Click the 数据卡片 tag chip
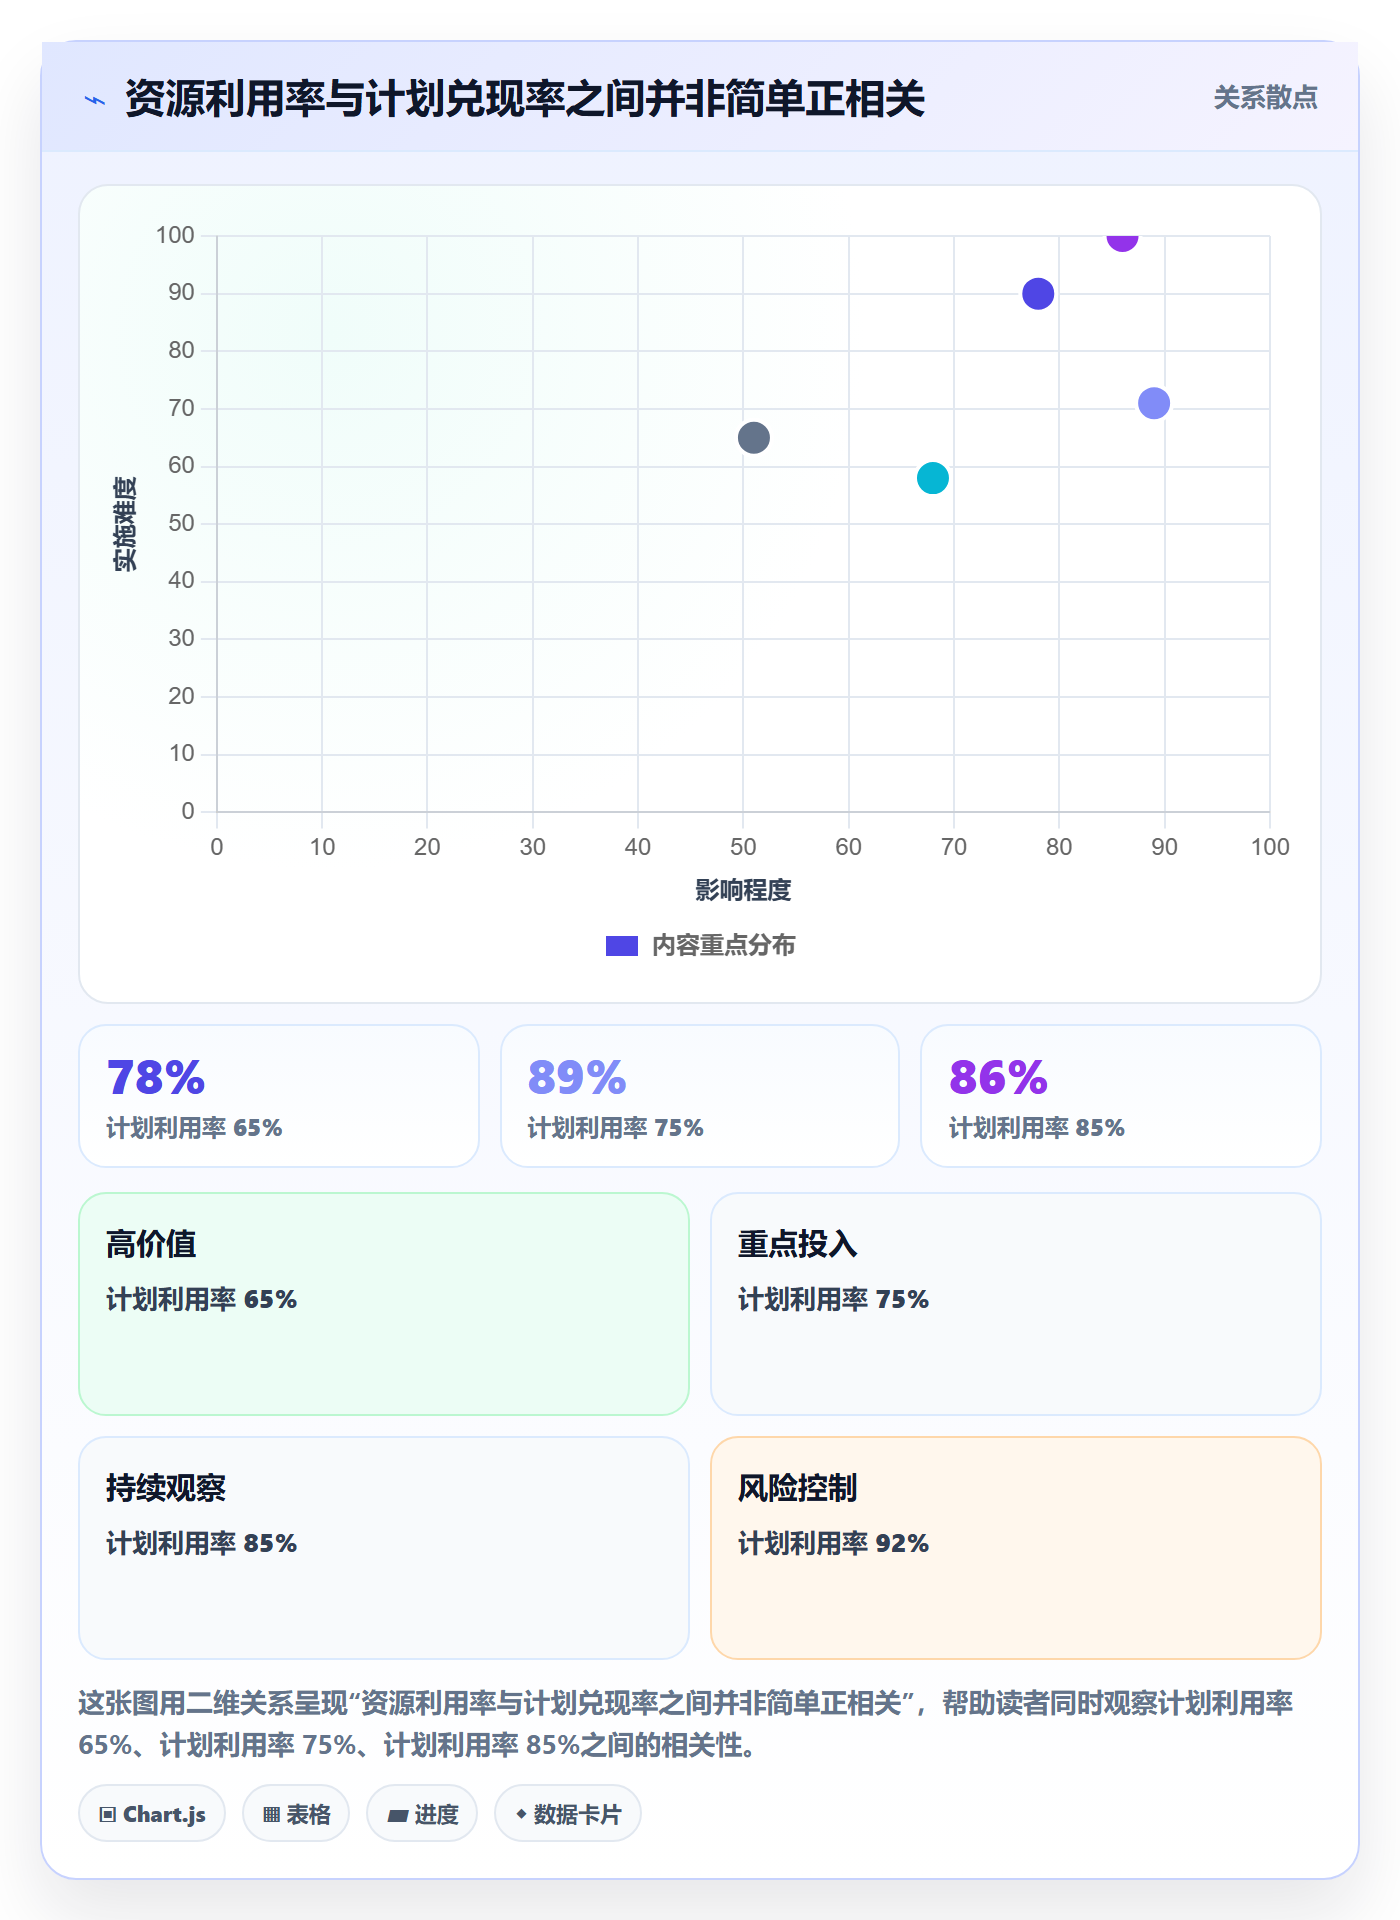This screenshot has width=1400, height=1920. click(568, 1813)
